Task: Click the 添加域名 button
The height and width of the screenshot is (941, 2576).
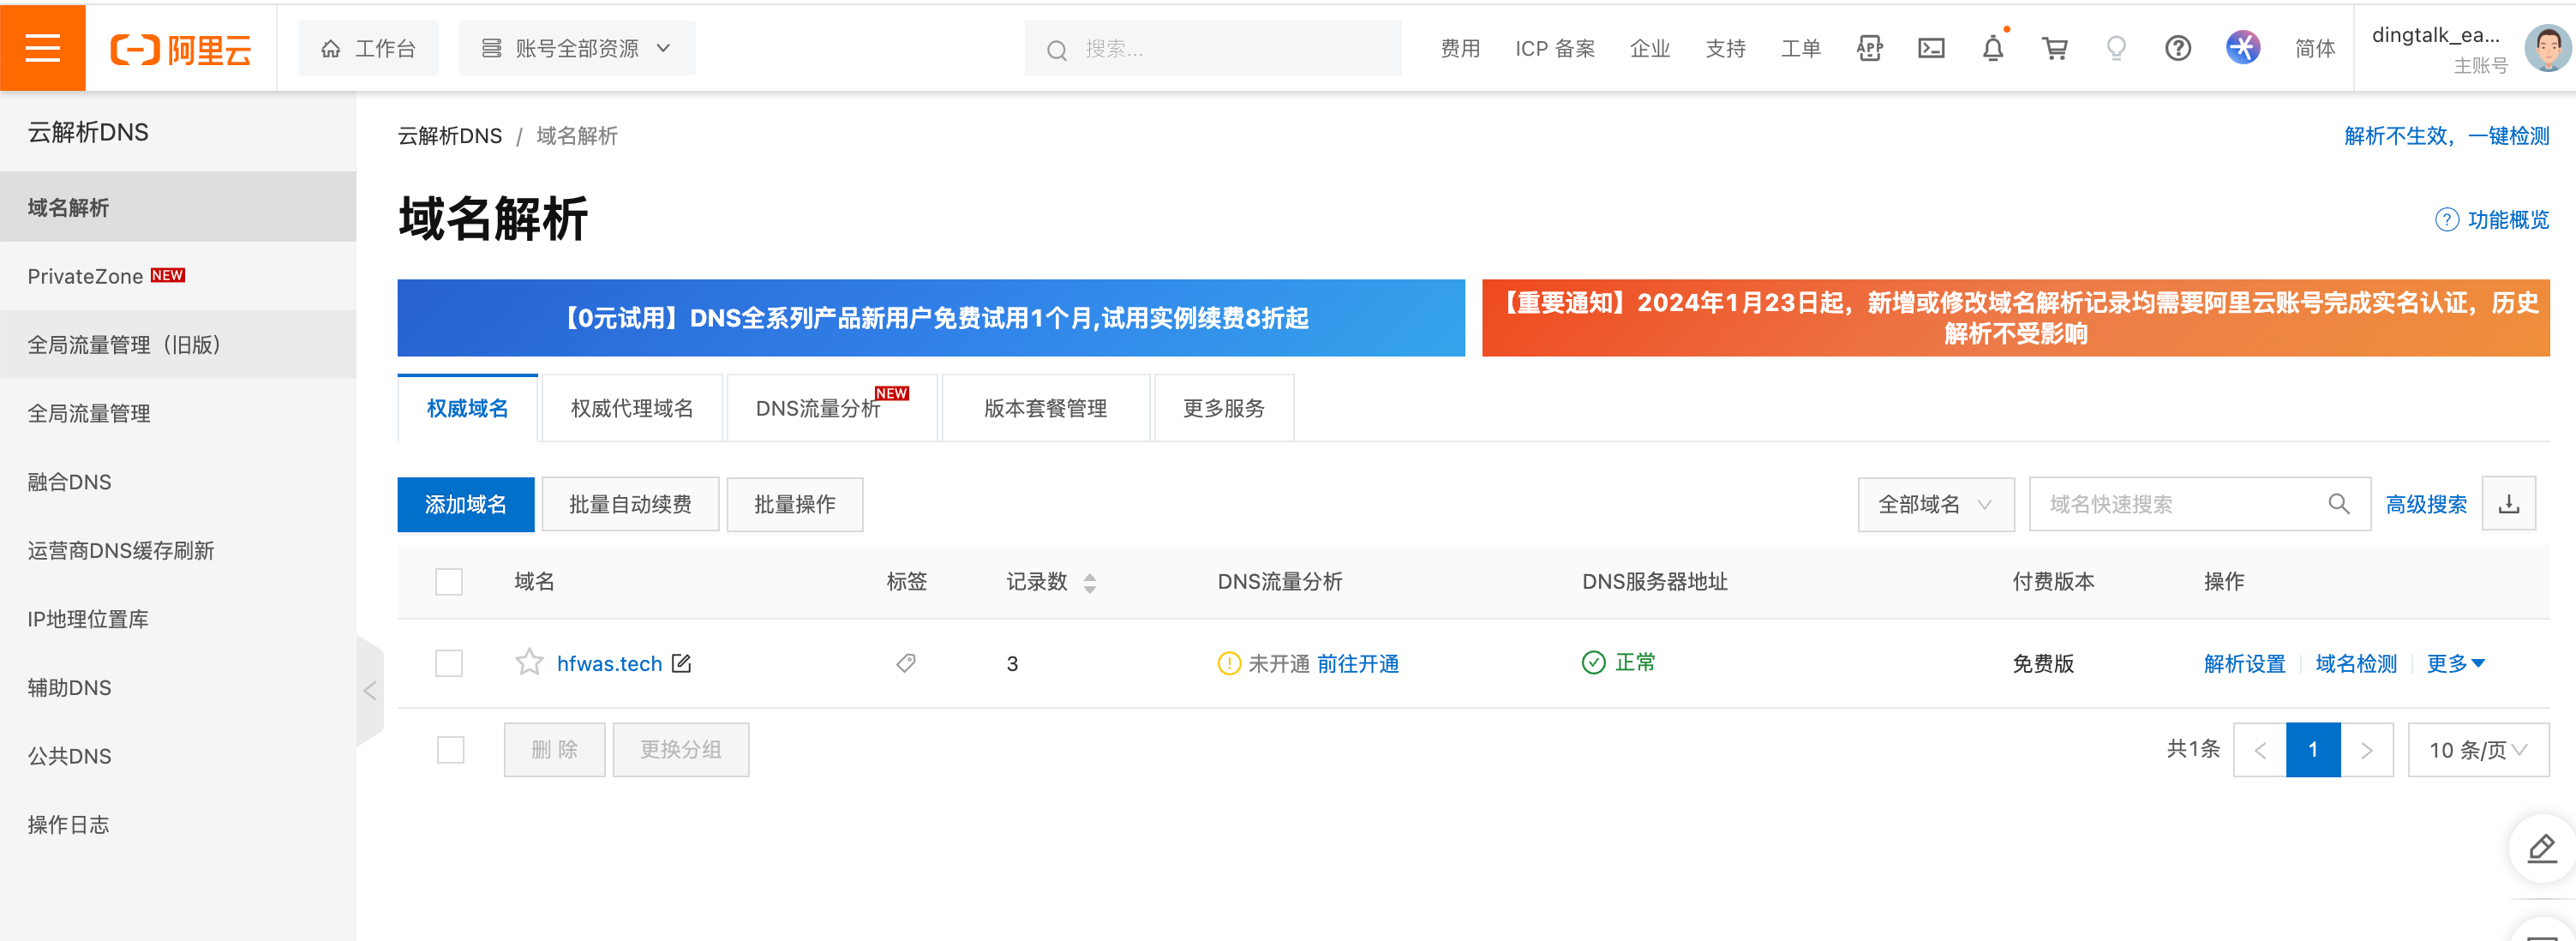Action: pyautogui.click(x=465, y=503)
